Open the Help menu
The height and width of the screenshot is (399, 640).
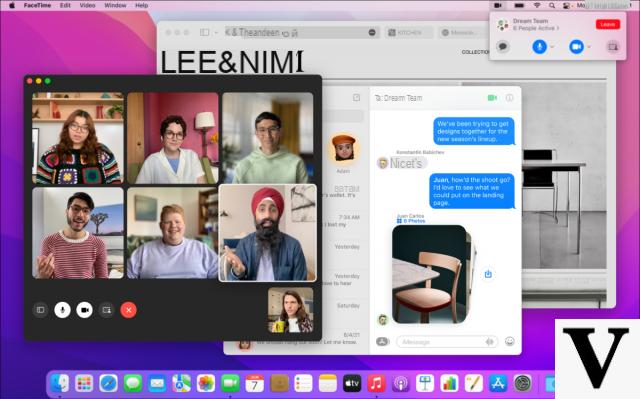(141, 5)
